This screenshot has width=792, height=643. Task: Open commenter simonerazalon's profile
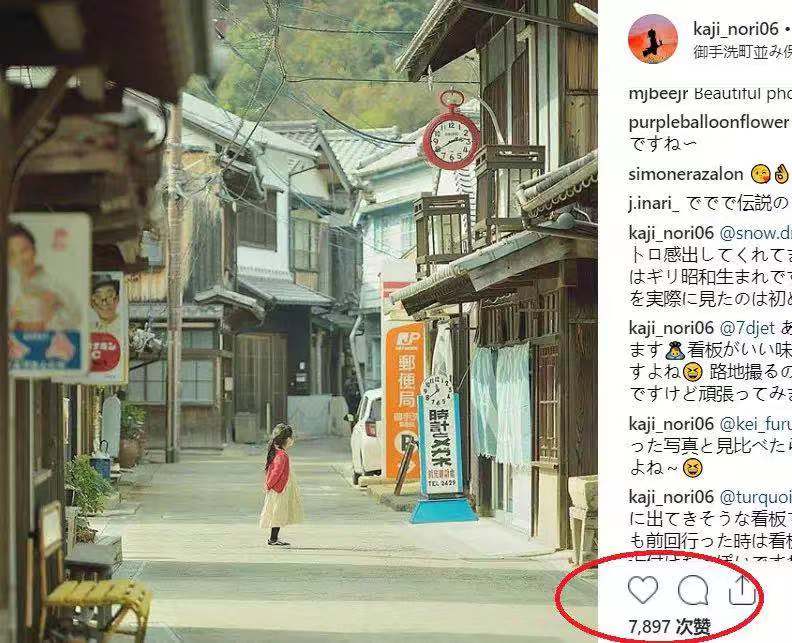point(686,175)
